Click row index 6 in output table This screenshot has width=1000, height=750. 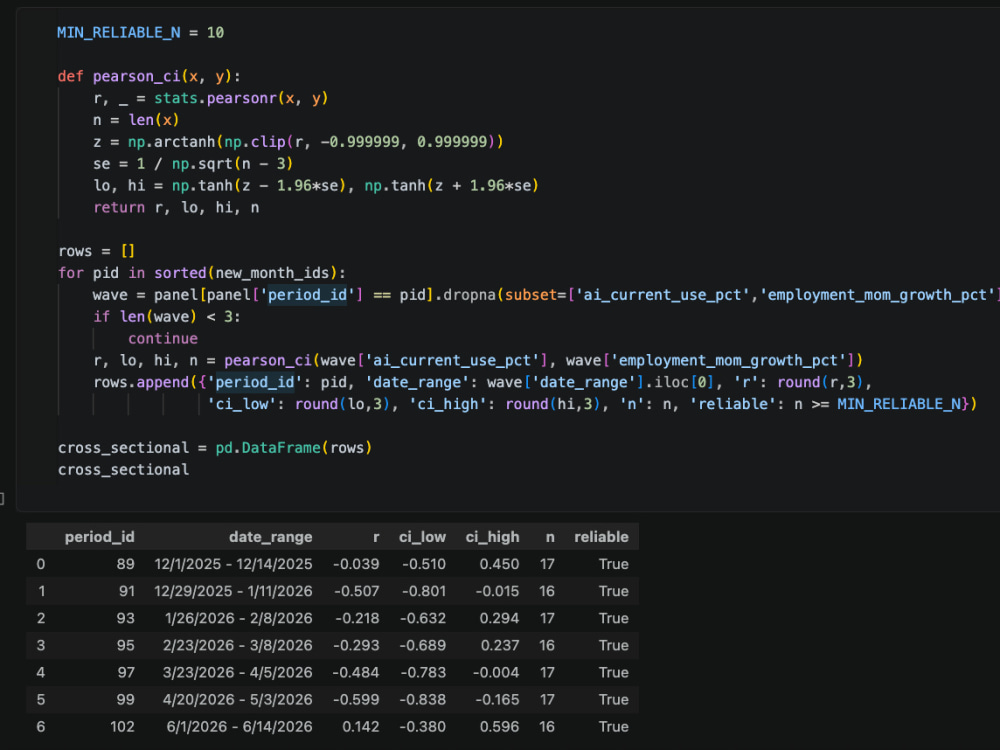point(41,726)
